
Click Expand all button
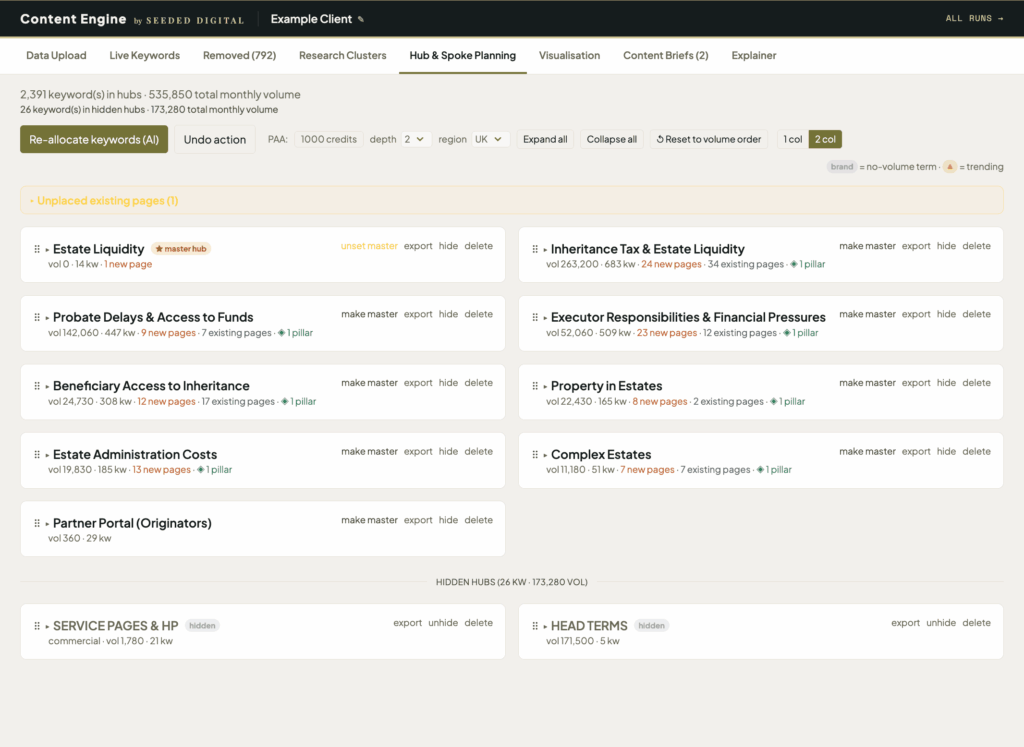click(545, 139)
